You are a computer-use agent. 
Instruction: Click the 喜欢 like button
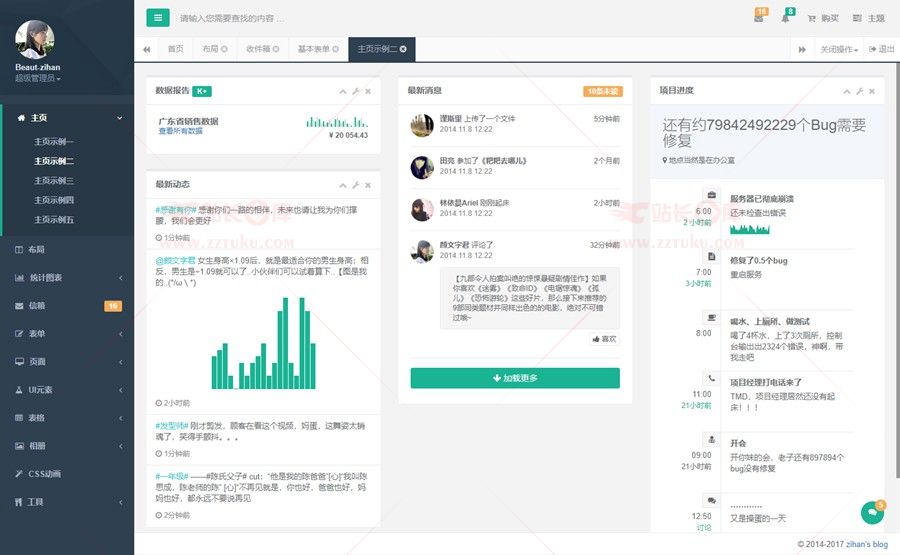(x=603, y=339)
